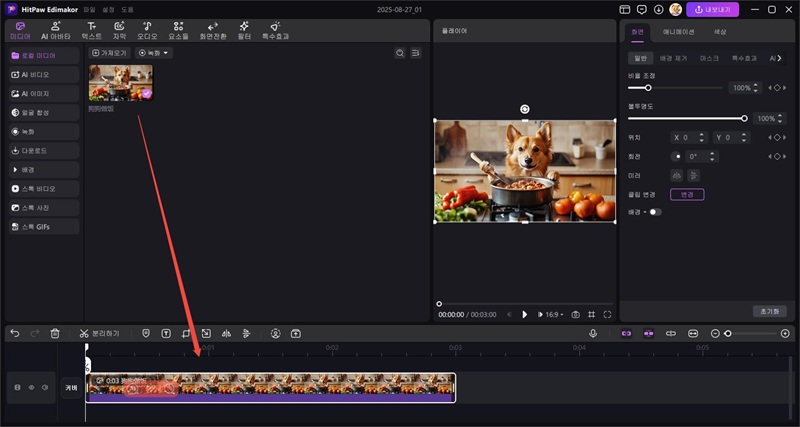Click the add text T icon in timeline toolbar
The image size is (800, 427).
click(x=166, y=334)
